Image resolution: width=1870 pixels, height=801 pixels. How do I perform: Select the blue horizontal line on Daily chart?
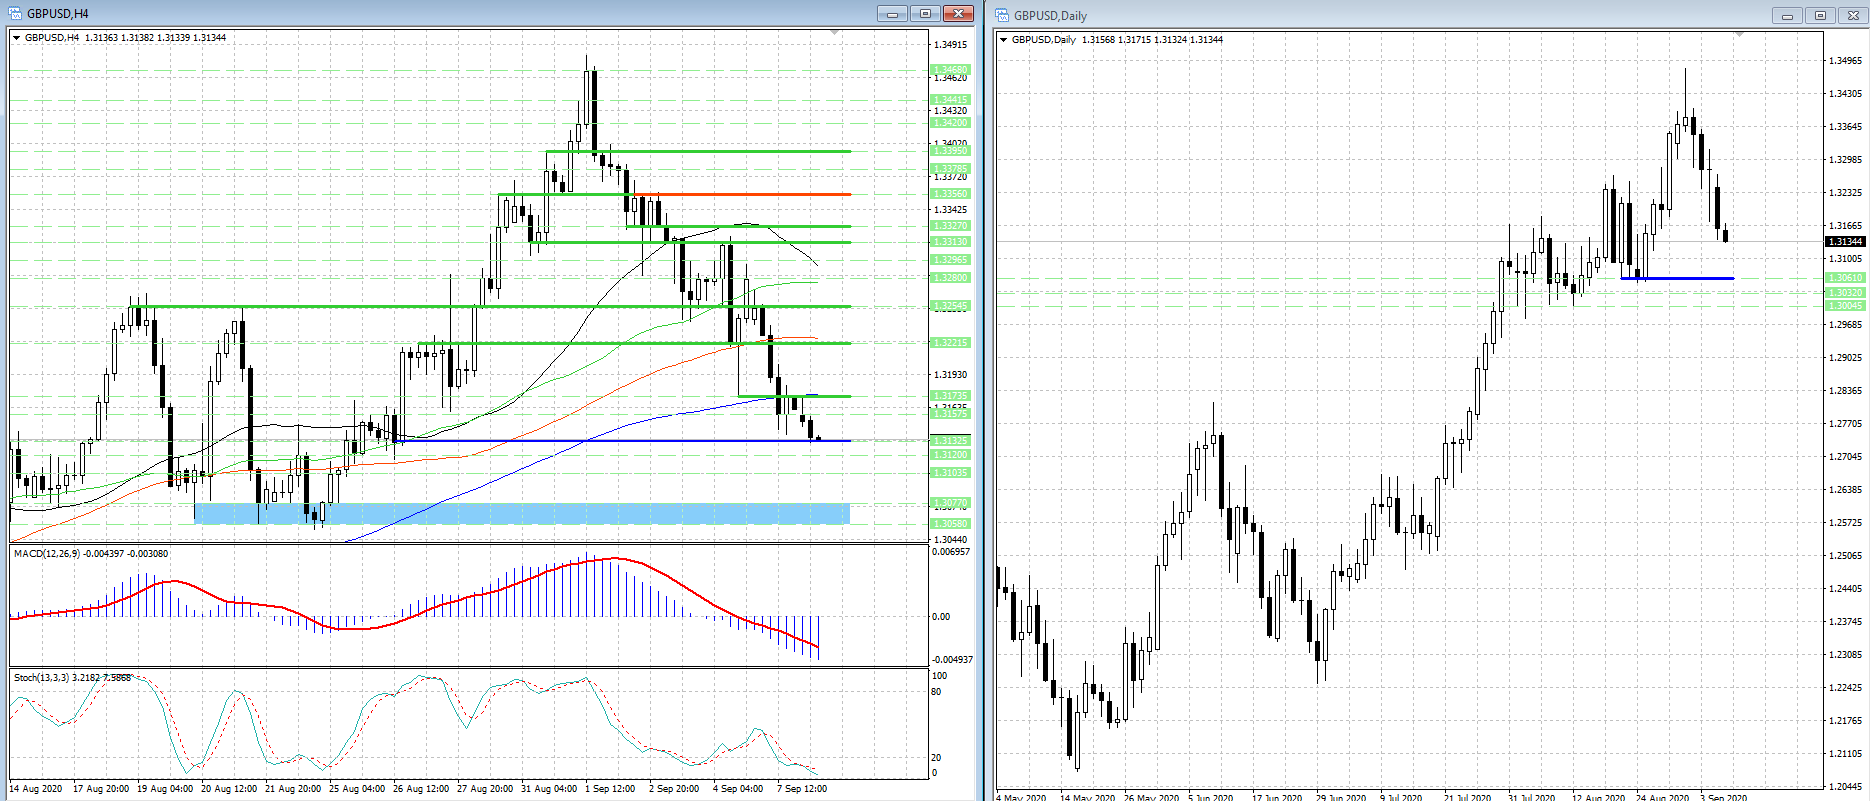click(x=1680, y=278)
